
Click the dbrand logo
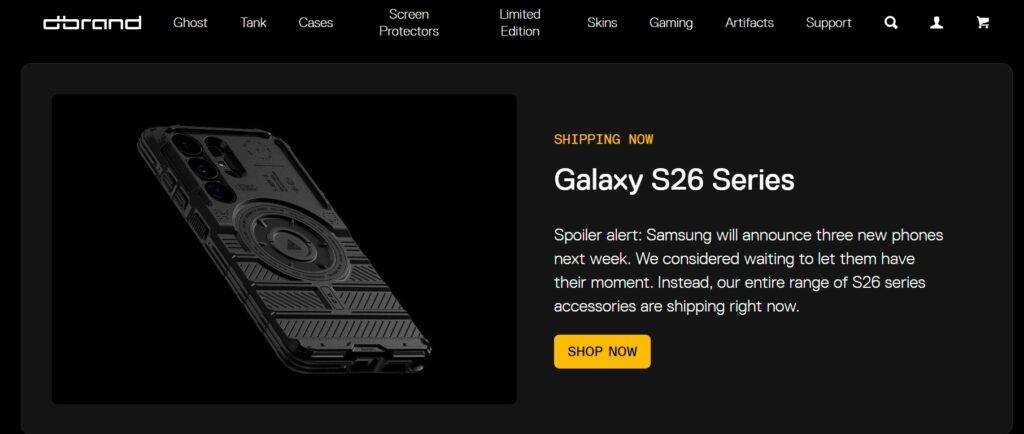tap(92, 22)
